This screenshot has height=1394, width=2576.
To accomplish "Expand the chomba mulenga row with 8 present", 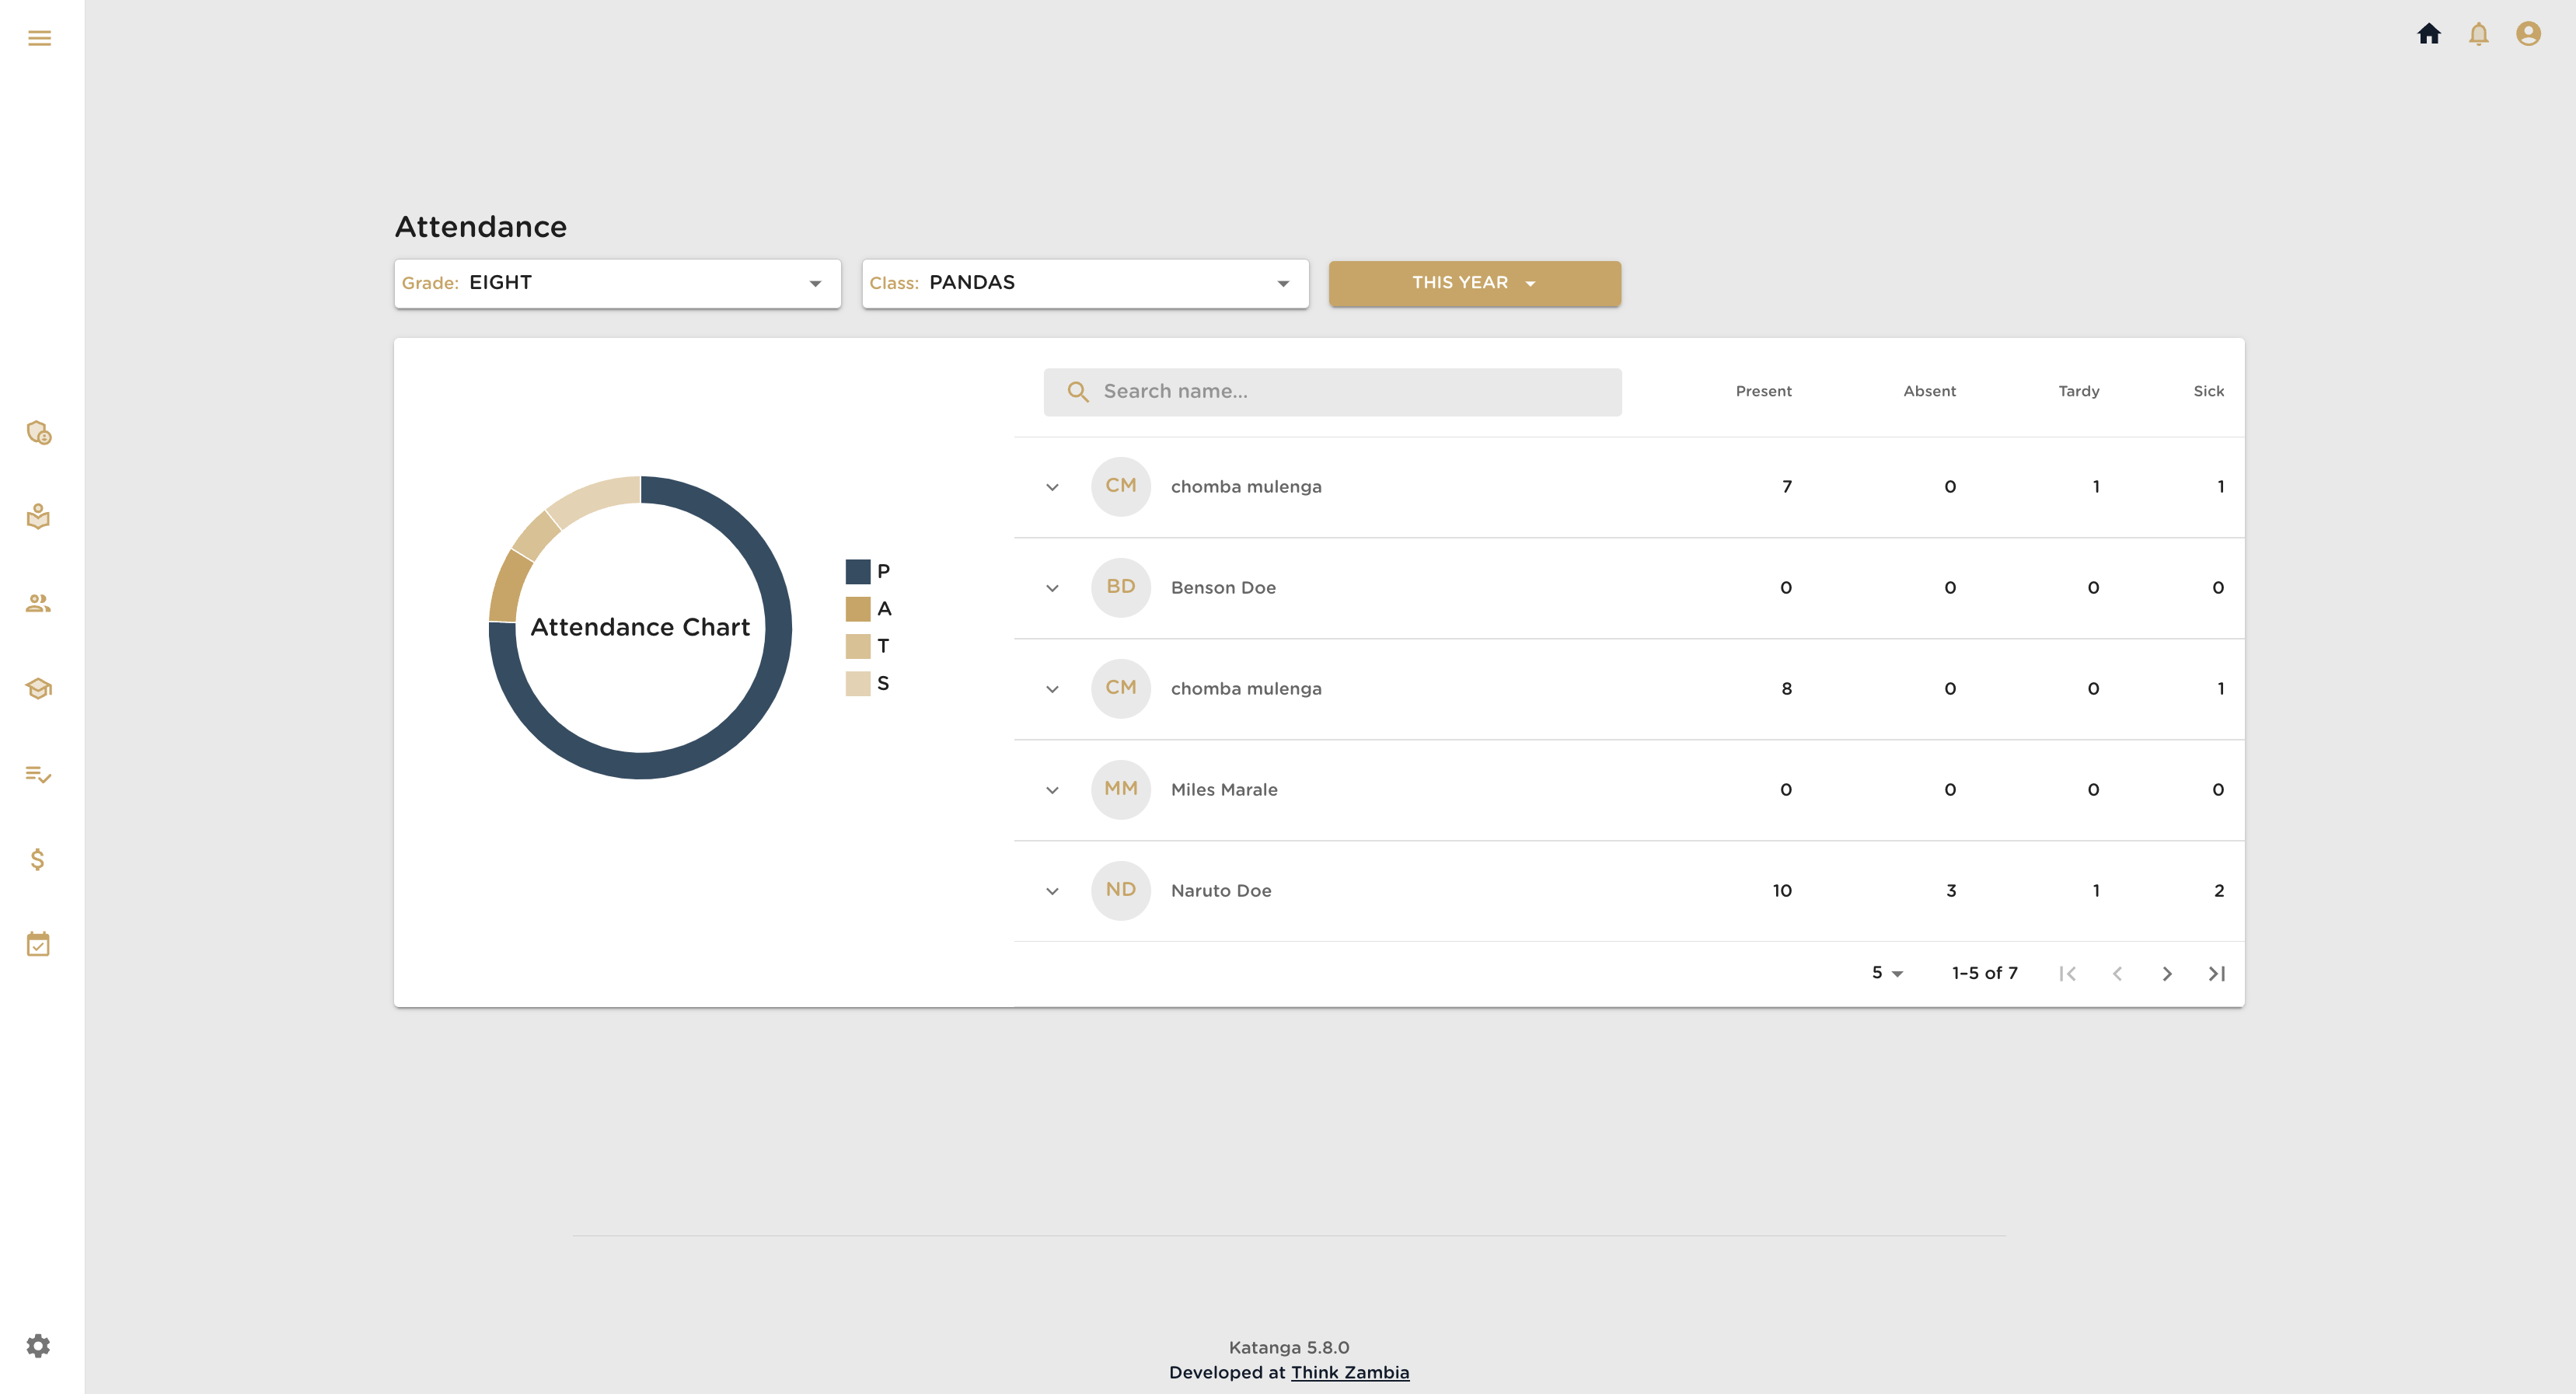I will (x=1052, y=689).
